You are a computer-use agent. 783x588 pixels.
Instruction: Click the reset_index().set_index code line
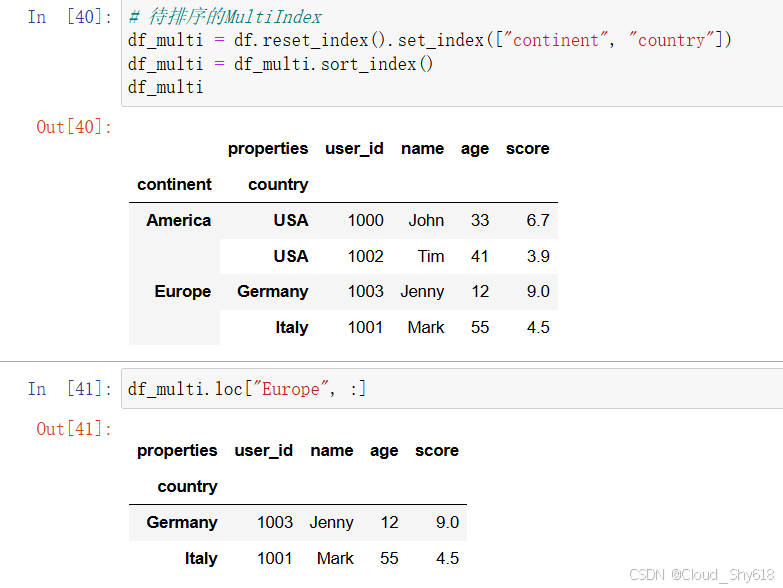coord(429,40)
